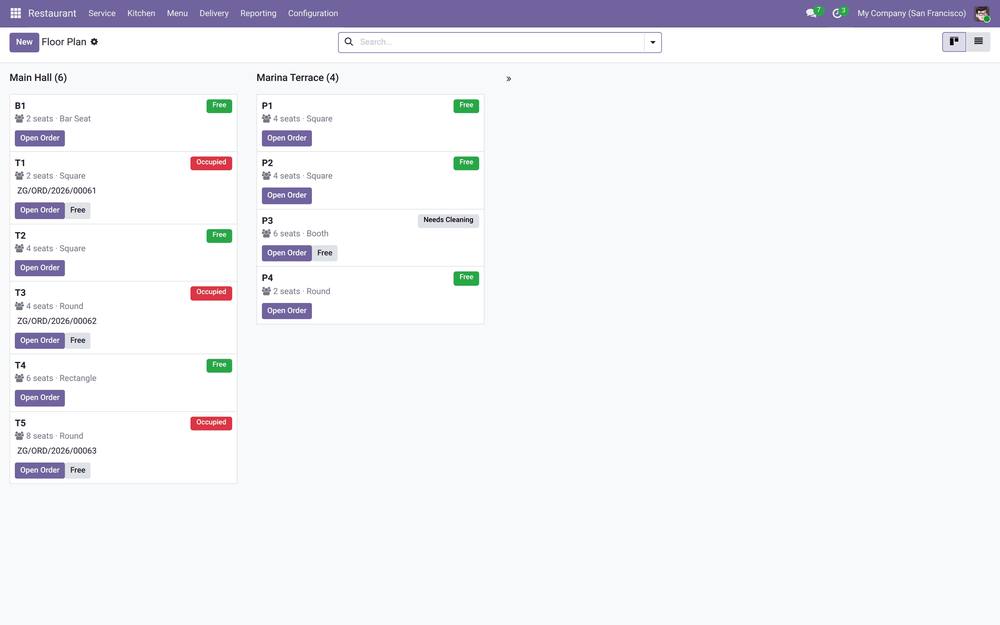The width and height of the screenshot is (1000, 625).
Task: Open Order for table P2
Action: pyautogui.click(x=286, y=195)
